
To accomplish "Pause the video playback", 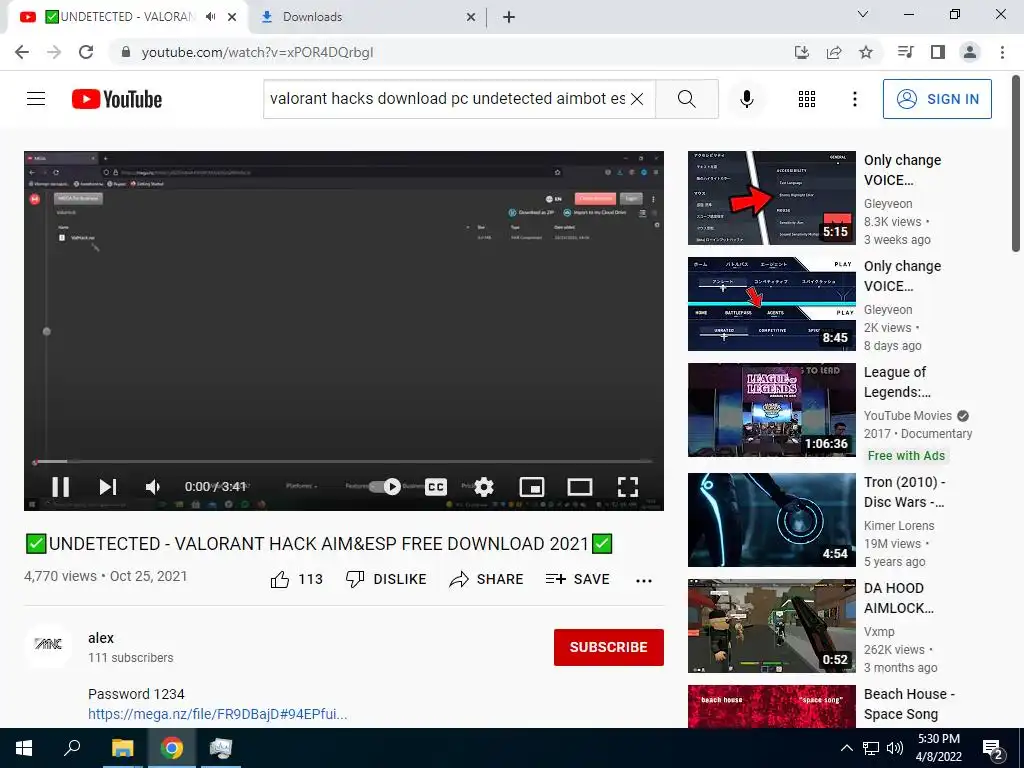I will point(60,487).
